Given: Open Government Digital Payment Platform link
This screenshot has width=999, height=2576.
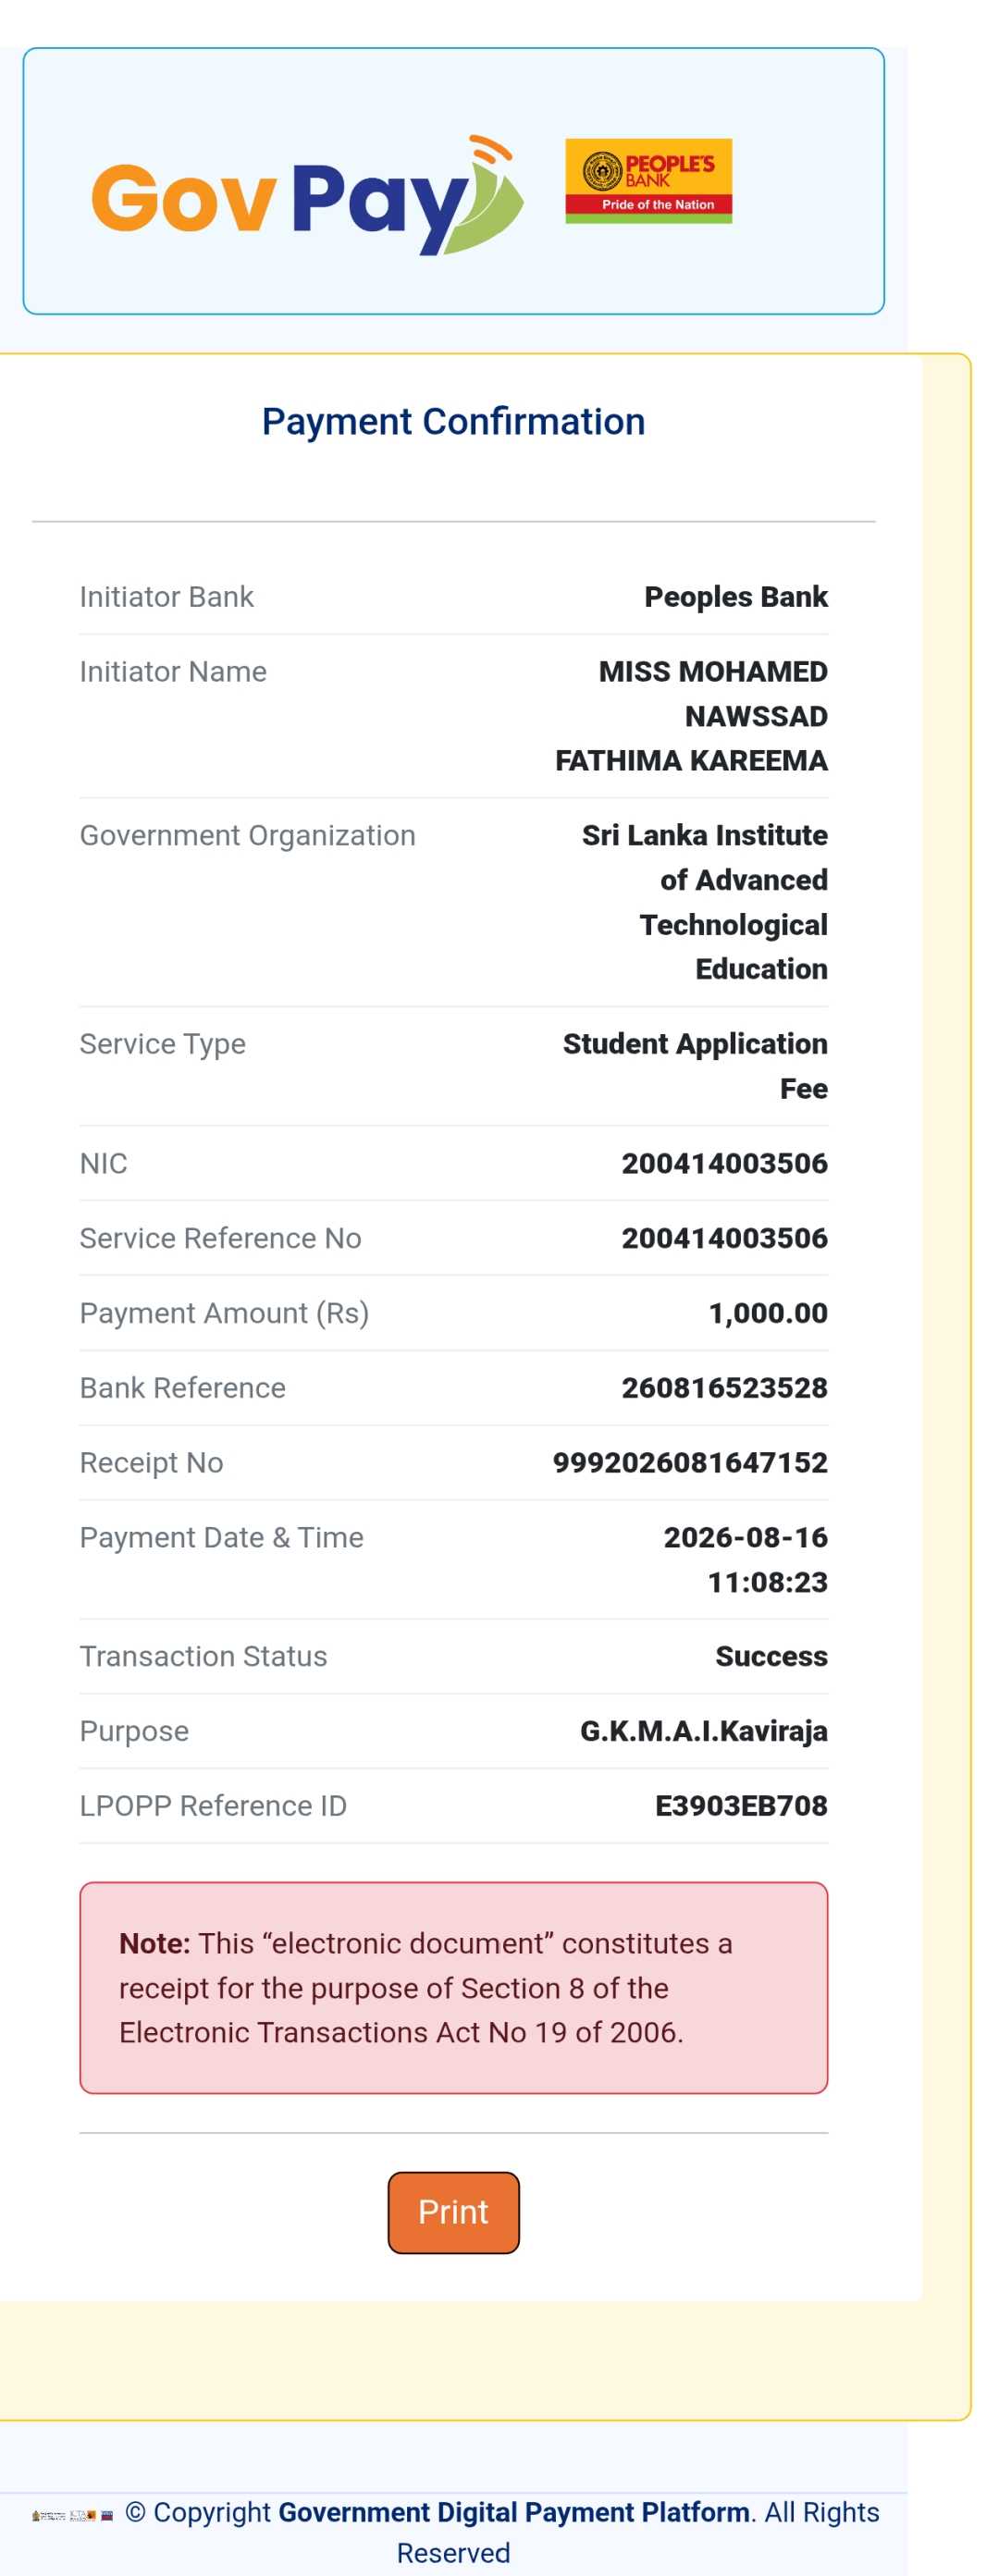Looking at the screenshot, I should tap(514, 2512).
